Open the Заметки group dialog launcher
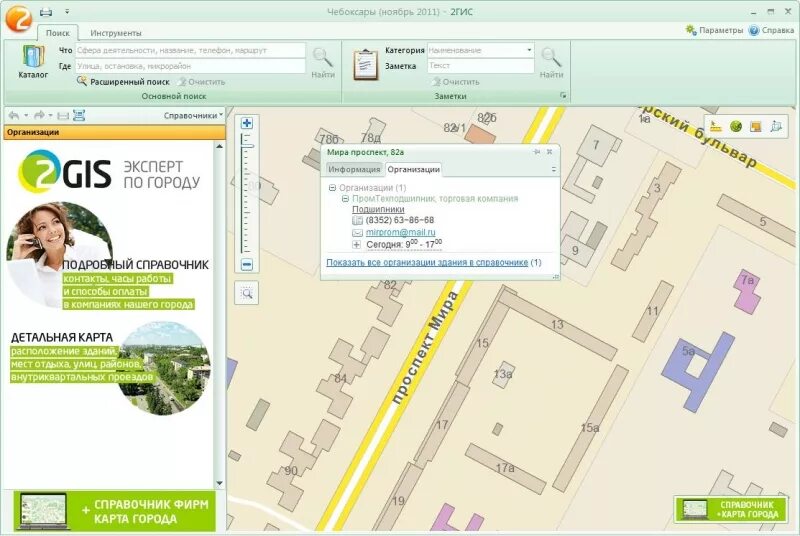The image size is (800, 536). (x=563, y=95)
